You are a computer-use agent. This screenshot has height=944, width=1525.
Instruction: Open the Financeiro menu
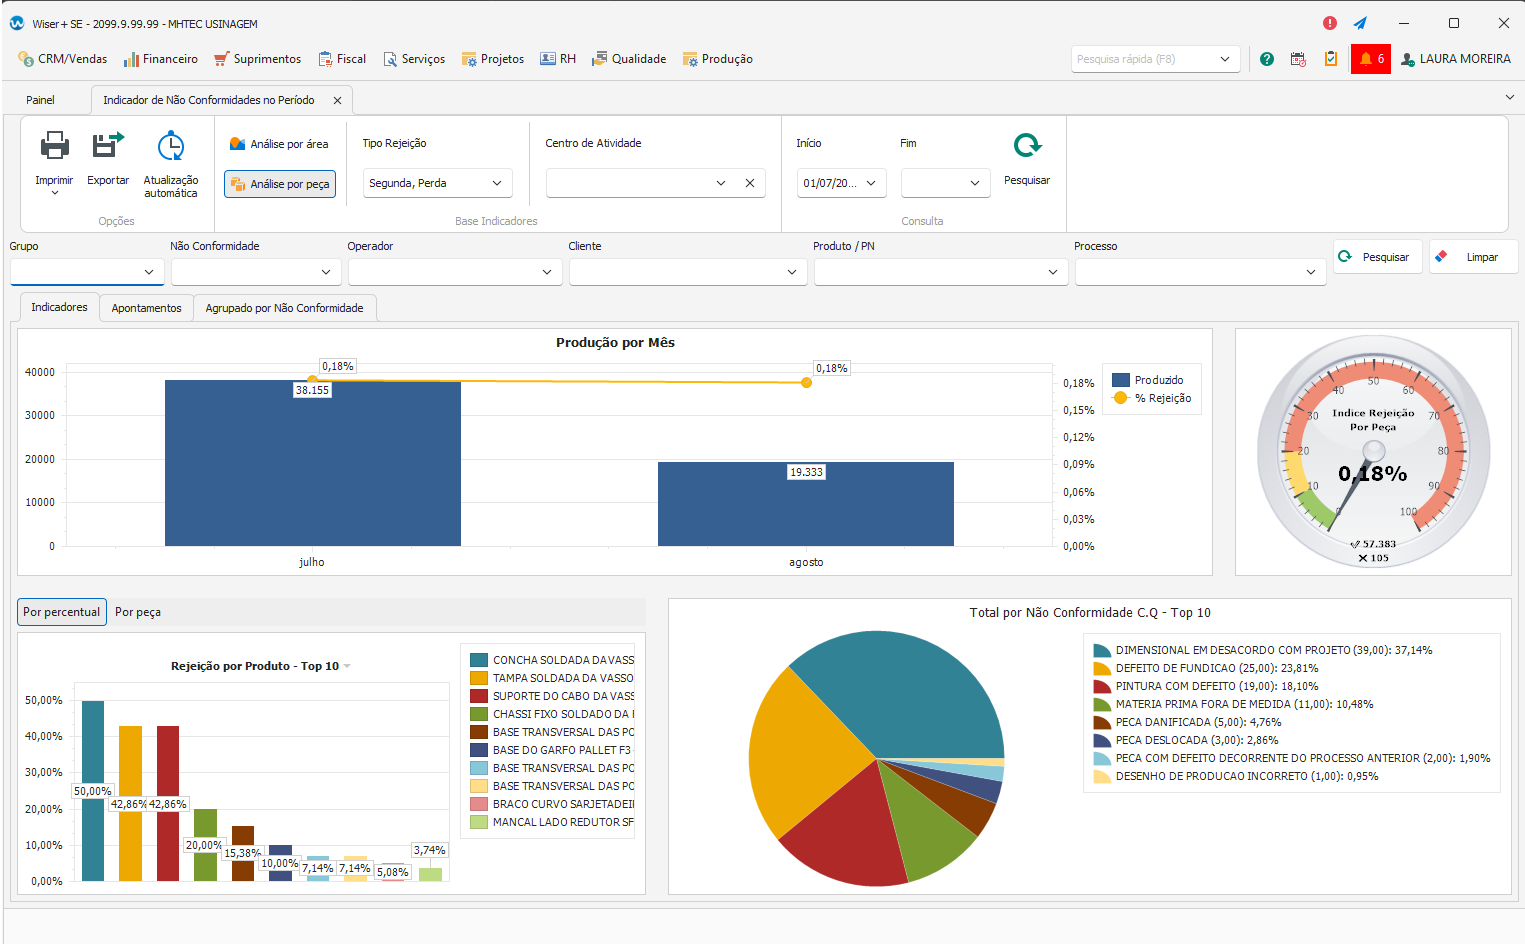[x=161, y=59]
